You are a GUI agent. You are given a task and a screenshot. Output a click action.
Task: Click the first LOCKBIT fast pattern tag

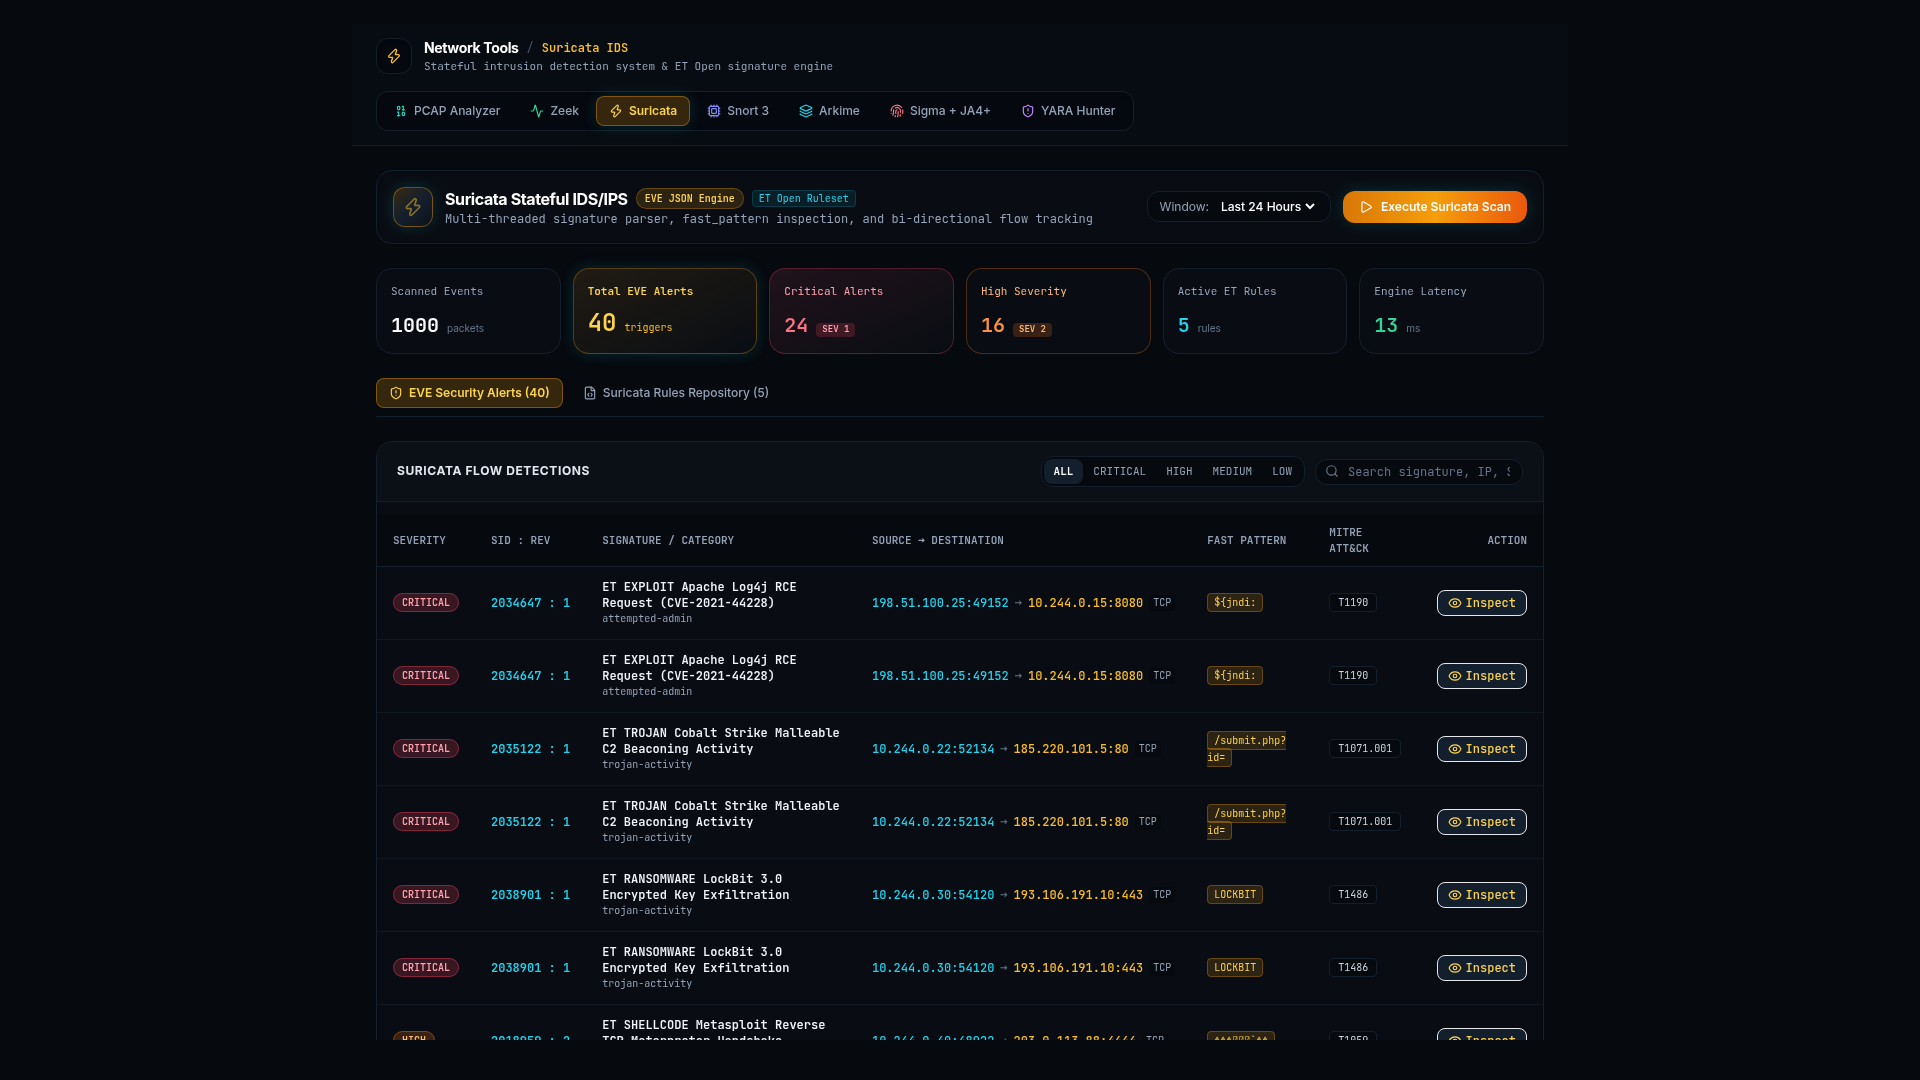pos(1234,895)
